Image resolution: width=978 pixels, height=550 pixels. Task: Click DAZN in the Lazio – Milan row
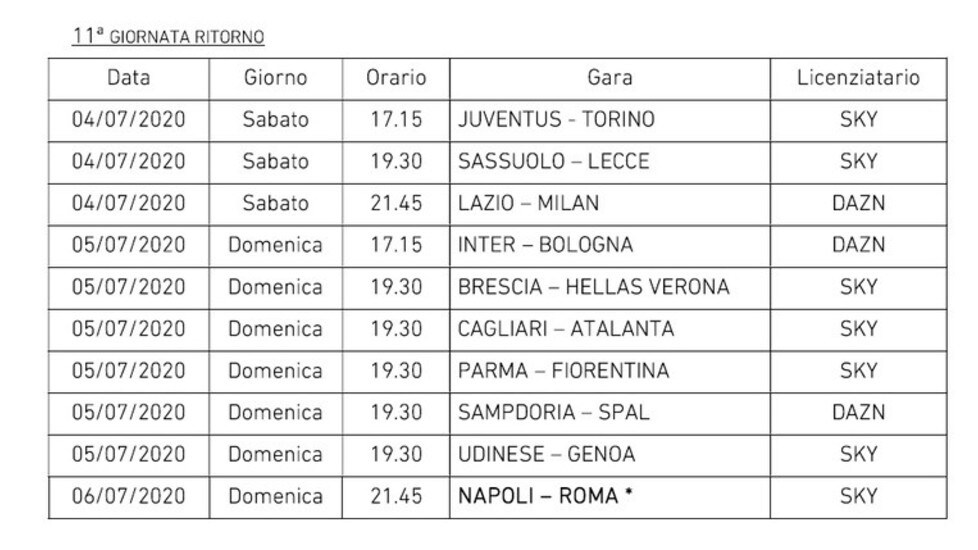858,203
